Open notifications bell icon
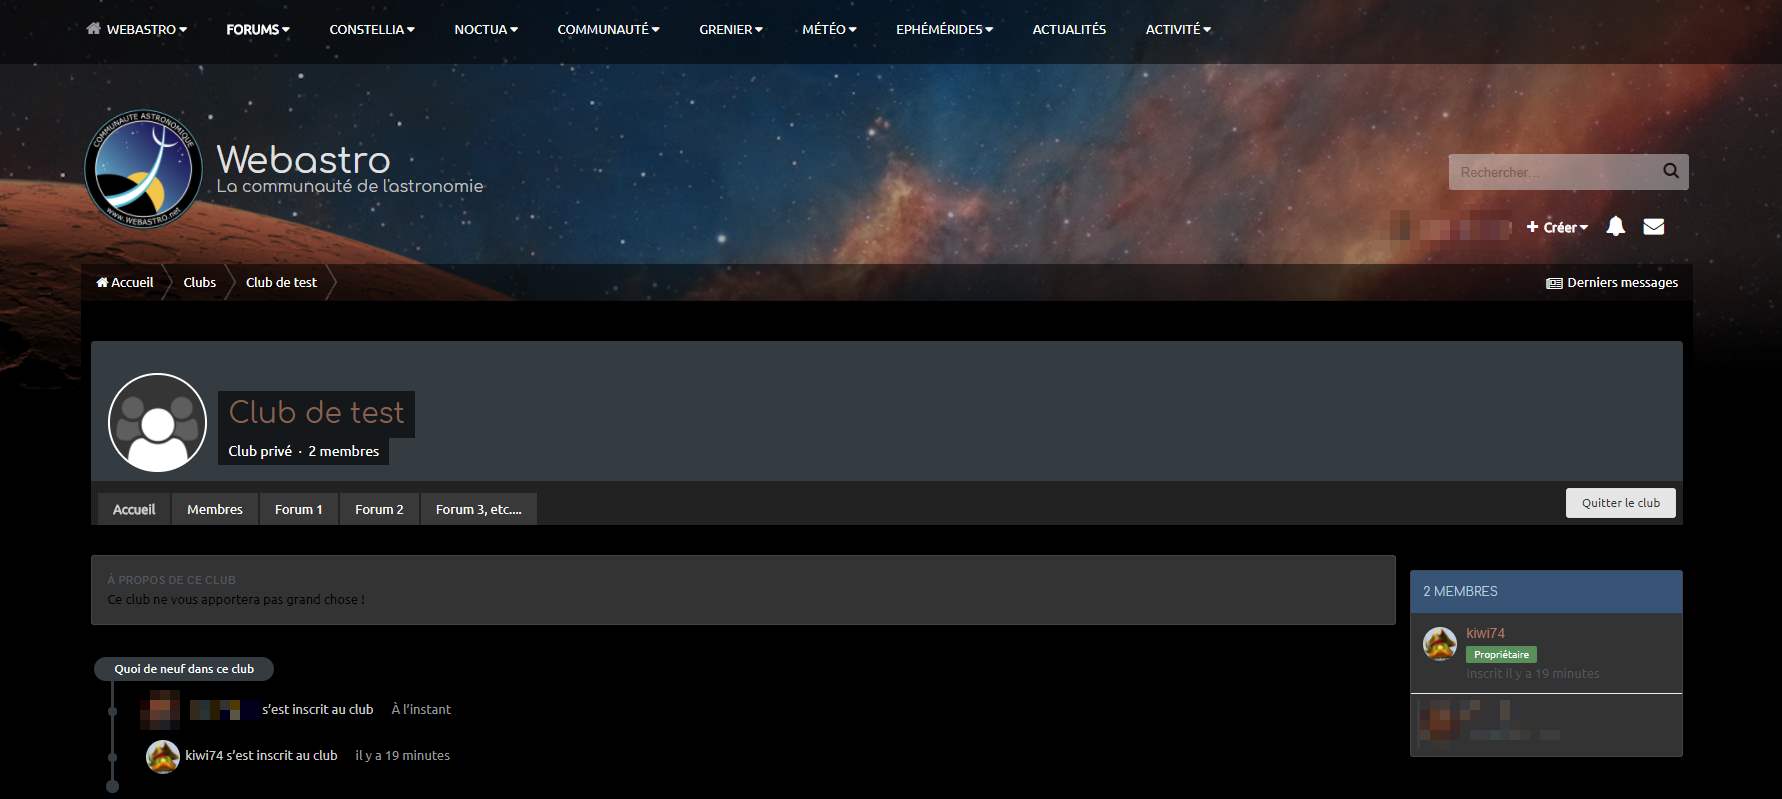The height and width of the screenshot is (799, 1782). pyautogui.click(x=1615, y=227)
